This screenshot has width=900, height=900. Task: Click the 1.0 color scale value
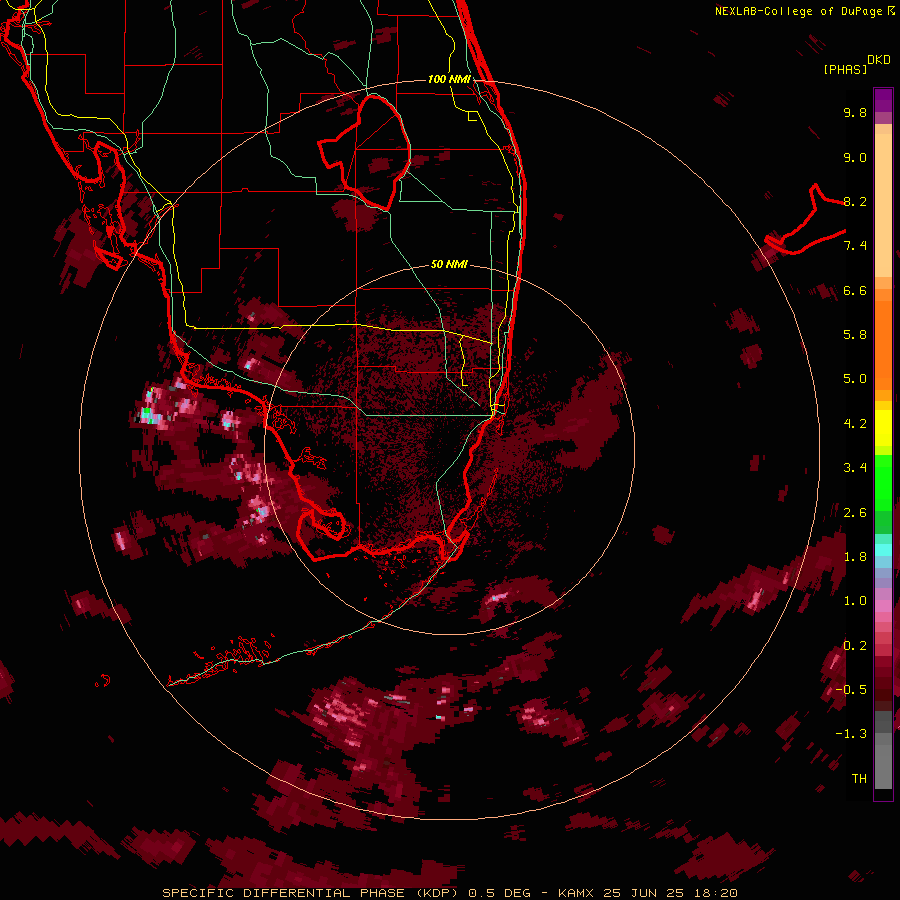point(855,601)
